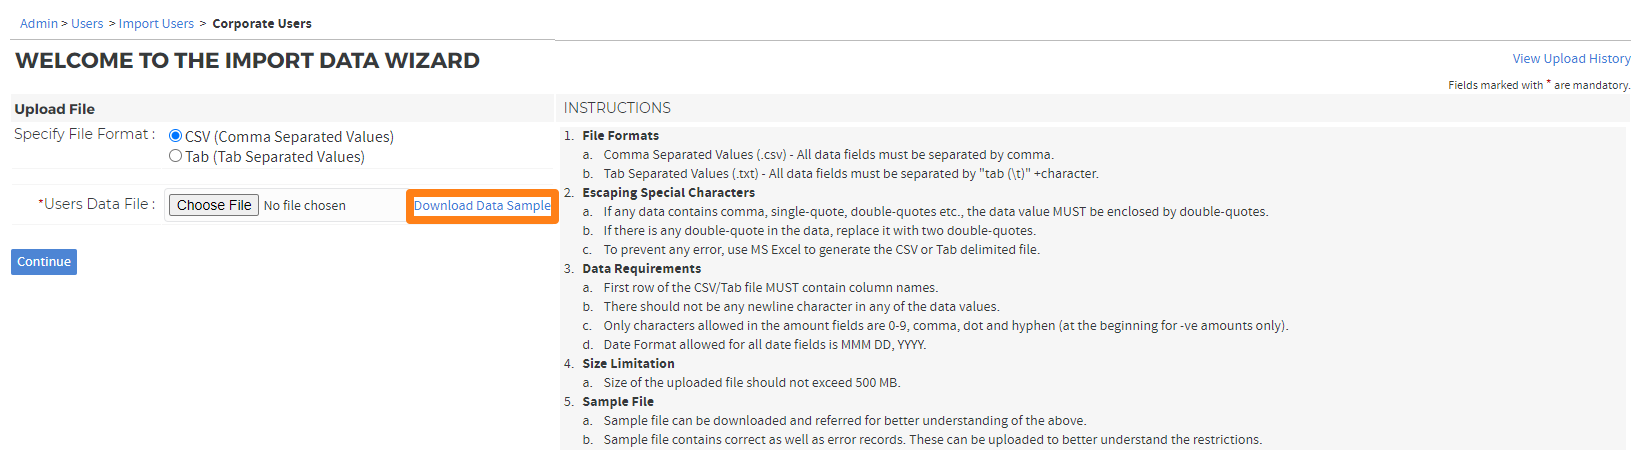Click the 'Specify File Format' label
Screen dimensions: 1641x474
coord(84,134)
